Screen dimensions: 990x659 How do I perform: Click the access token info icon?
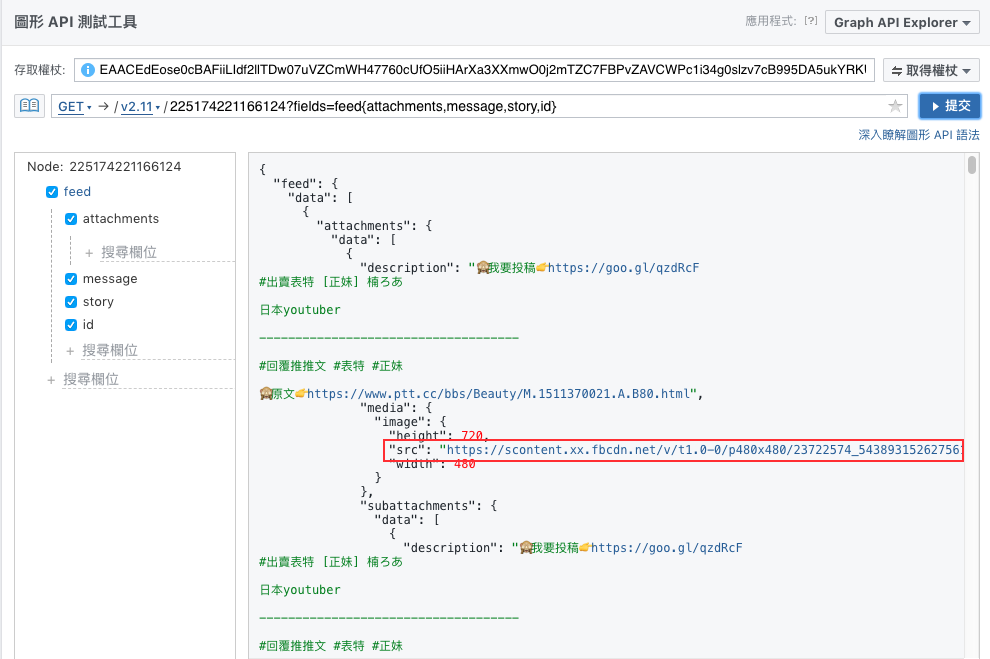(x=88, y=70)
